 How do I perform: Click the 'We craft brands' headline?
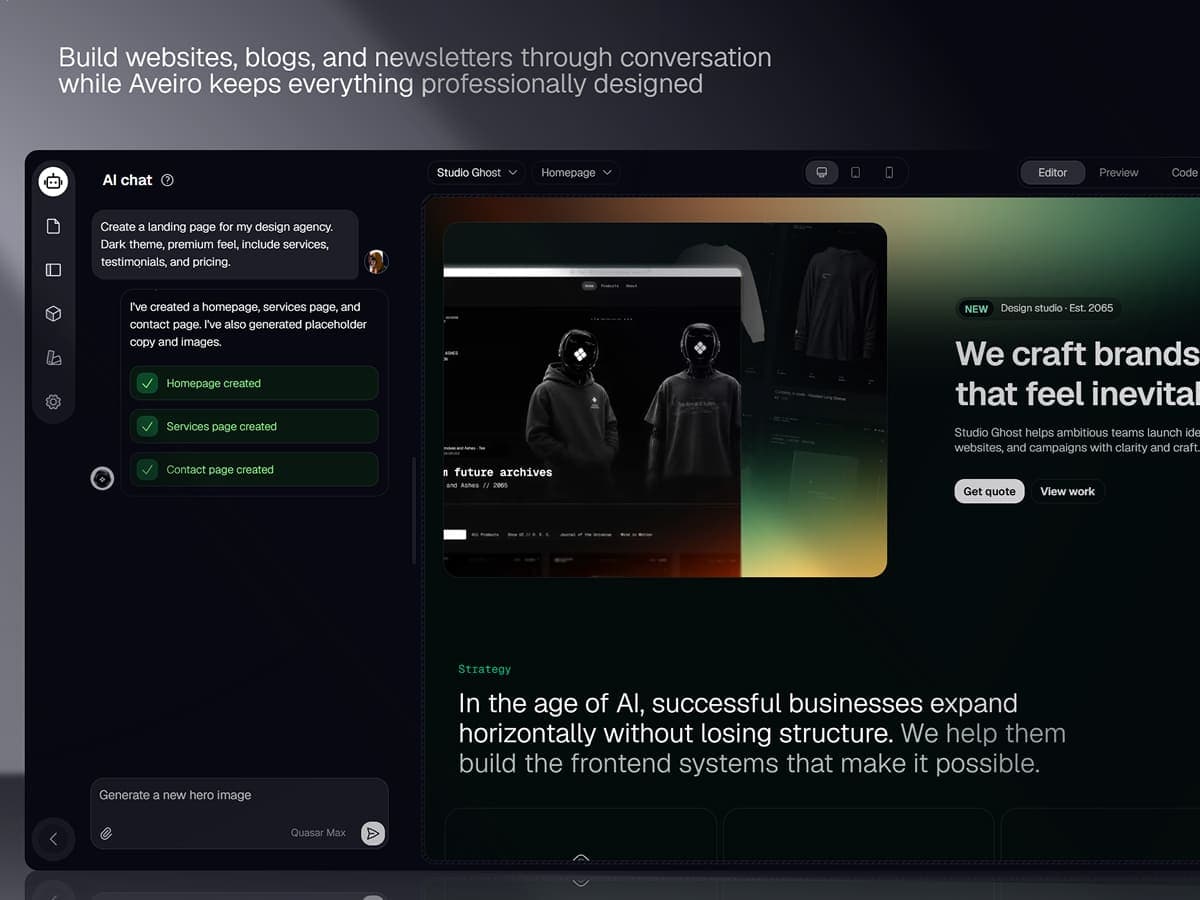point(1077,373)
